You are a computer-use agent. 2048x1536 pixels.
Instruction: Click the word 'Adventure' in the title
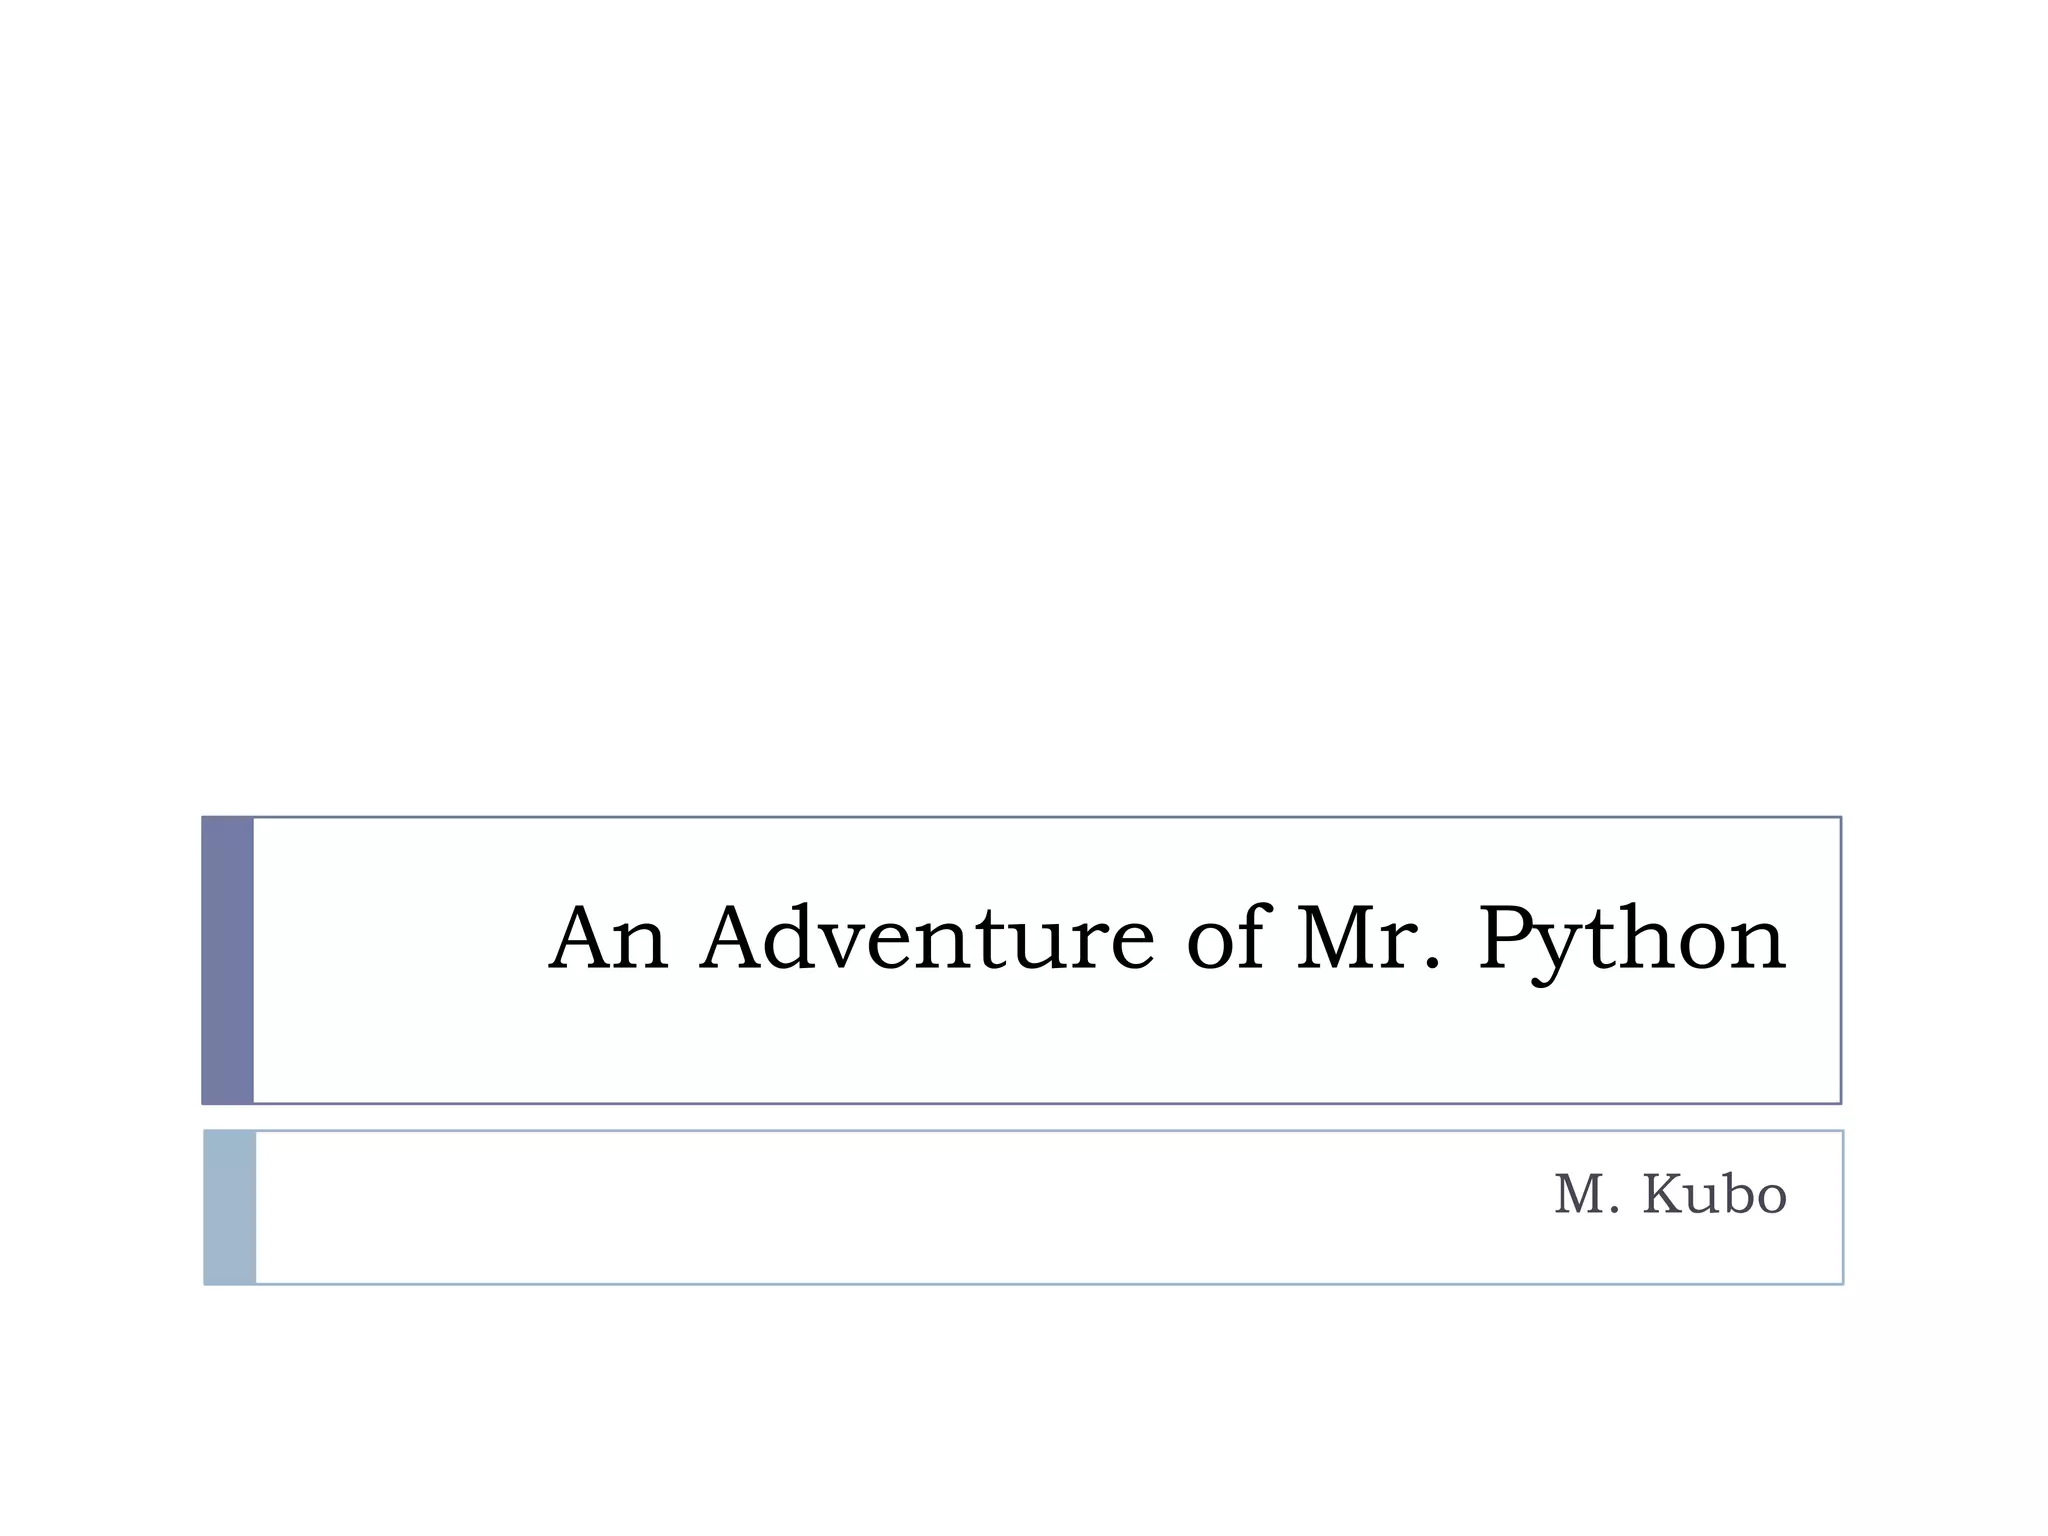pos(927,939)
